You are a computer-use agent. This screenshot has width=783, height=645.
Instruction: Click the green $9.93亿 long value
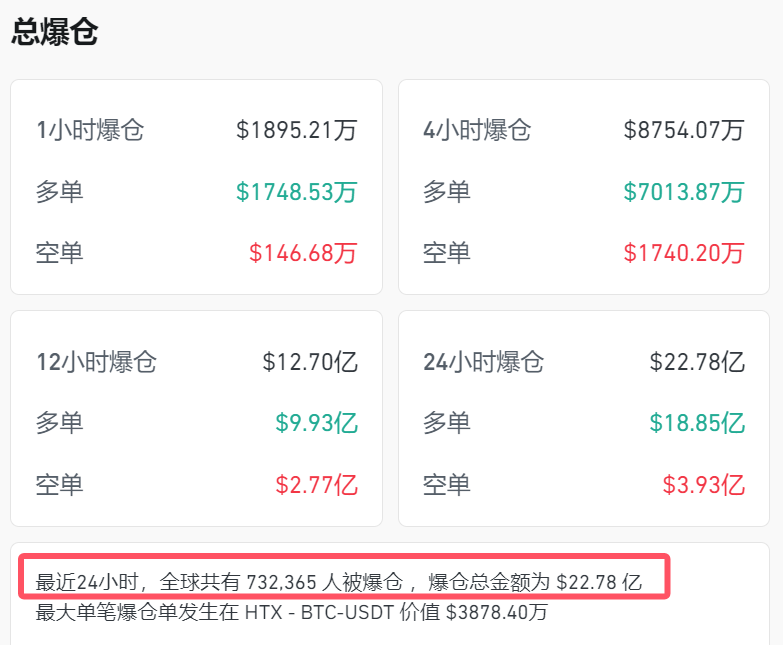[316, 423]
